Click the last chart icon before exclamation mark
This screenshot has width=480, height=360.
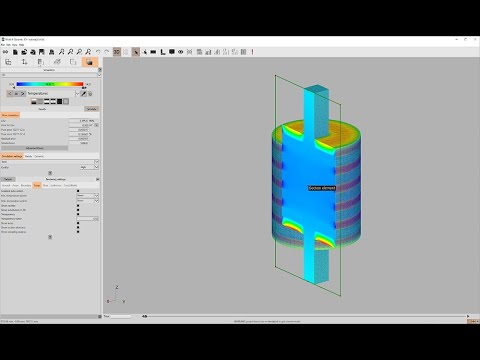click(244, 52)
